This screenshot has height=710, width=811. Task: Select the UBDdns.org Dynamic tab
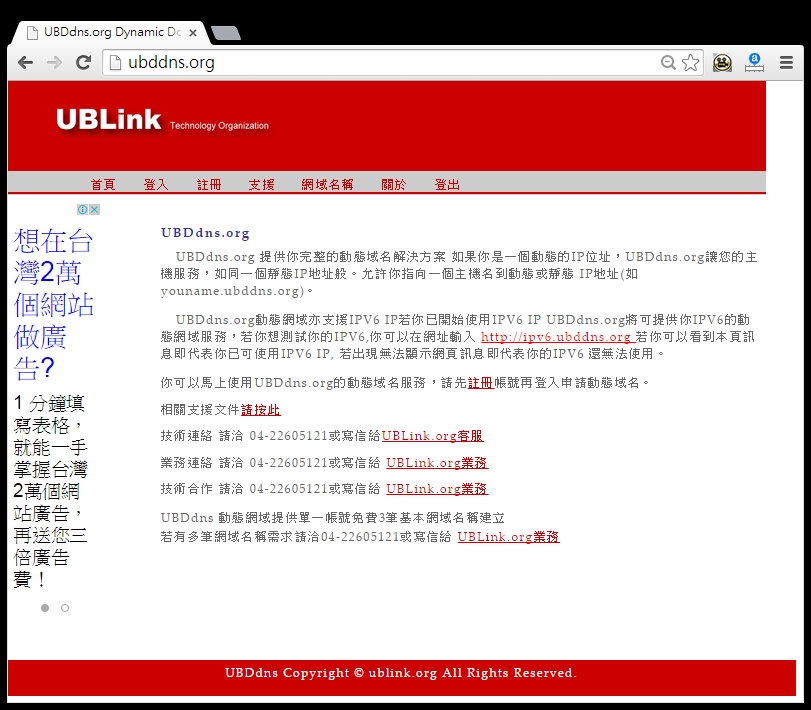pos(112,32)
